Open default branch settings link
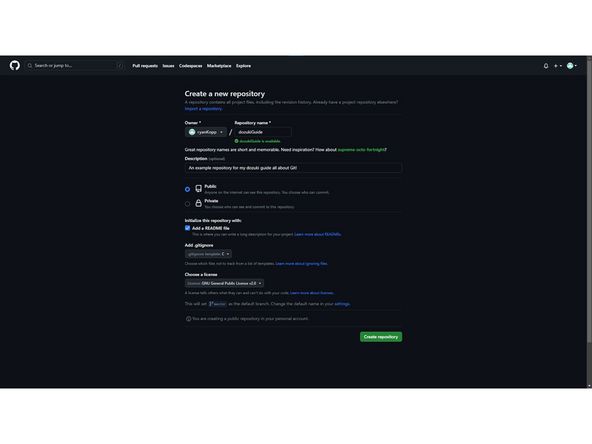 click(x=342, y=304)
